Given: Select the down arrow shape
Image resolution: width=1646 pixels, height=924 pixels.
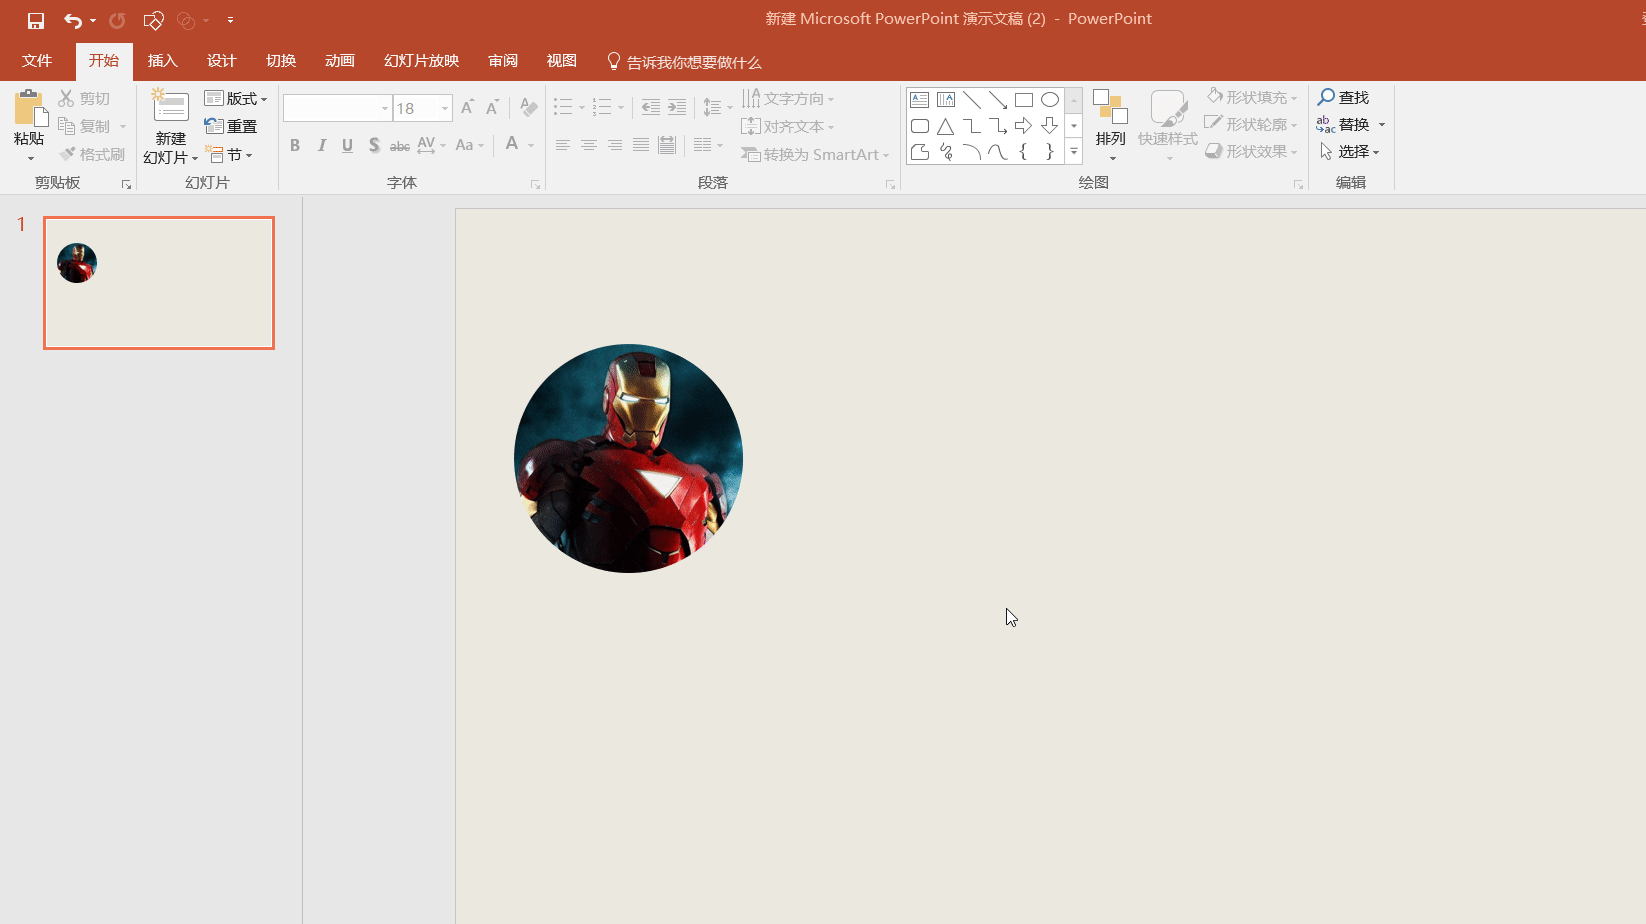Looking at the screenshot, I should coord(1050,126).
